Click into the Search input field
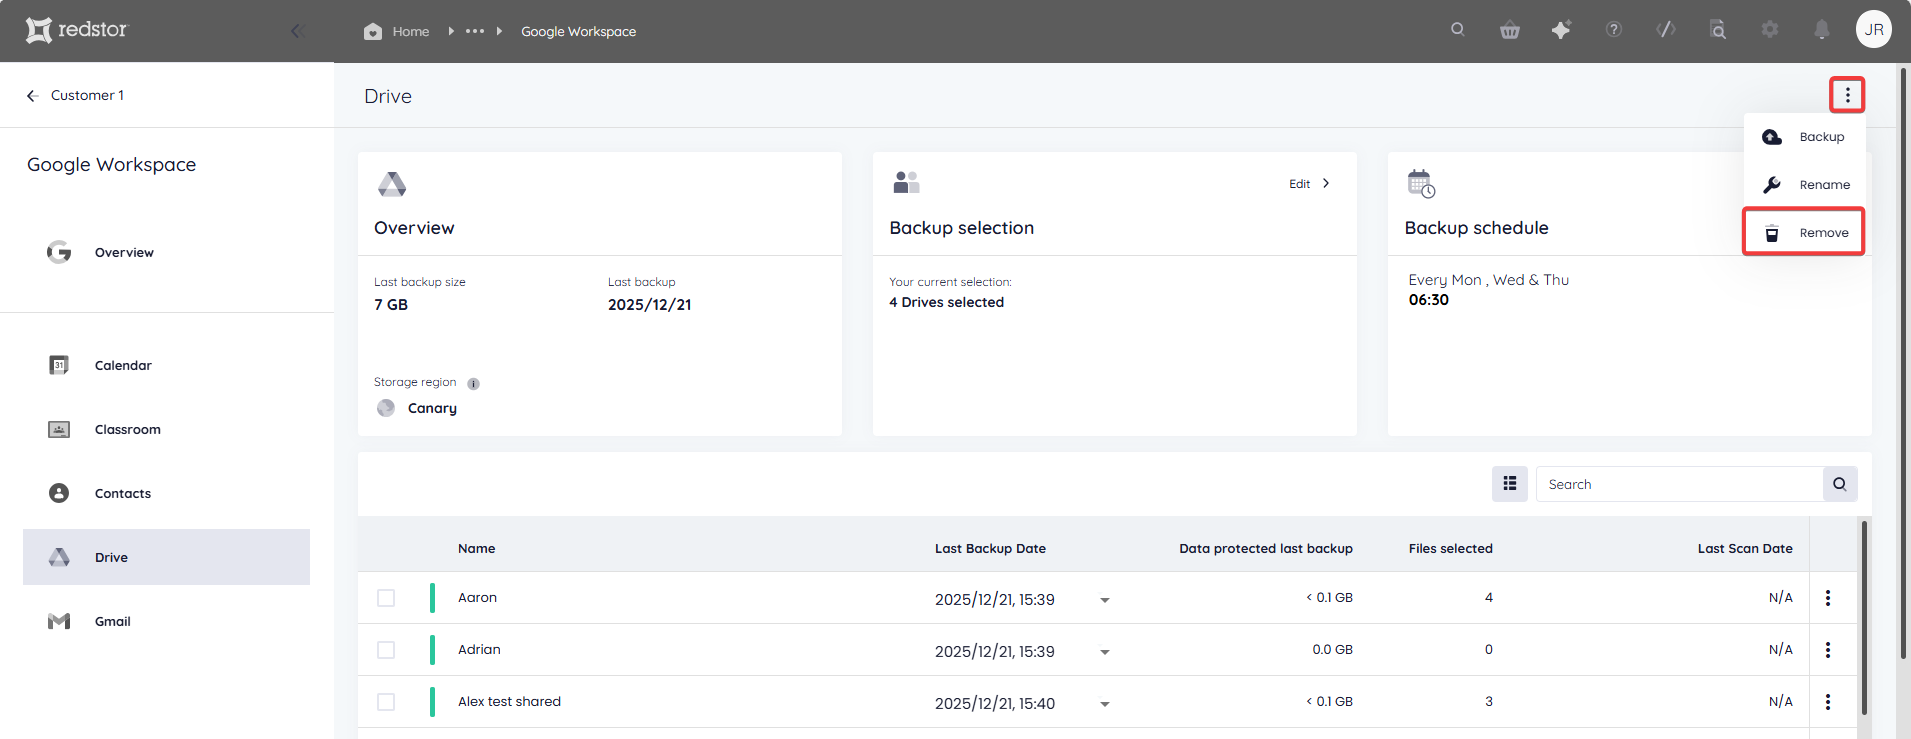The width and height of the screenshot is (1911, 739). [x=1679, y=484]
